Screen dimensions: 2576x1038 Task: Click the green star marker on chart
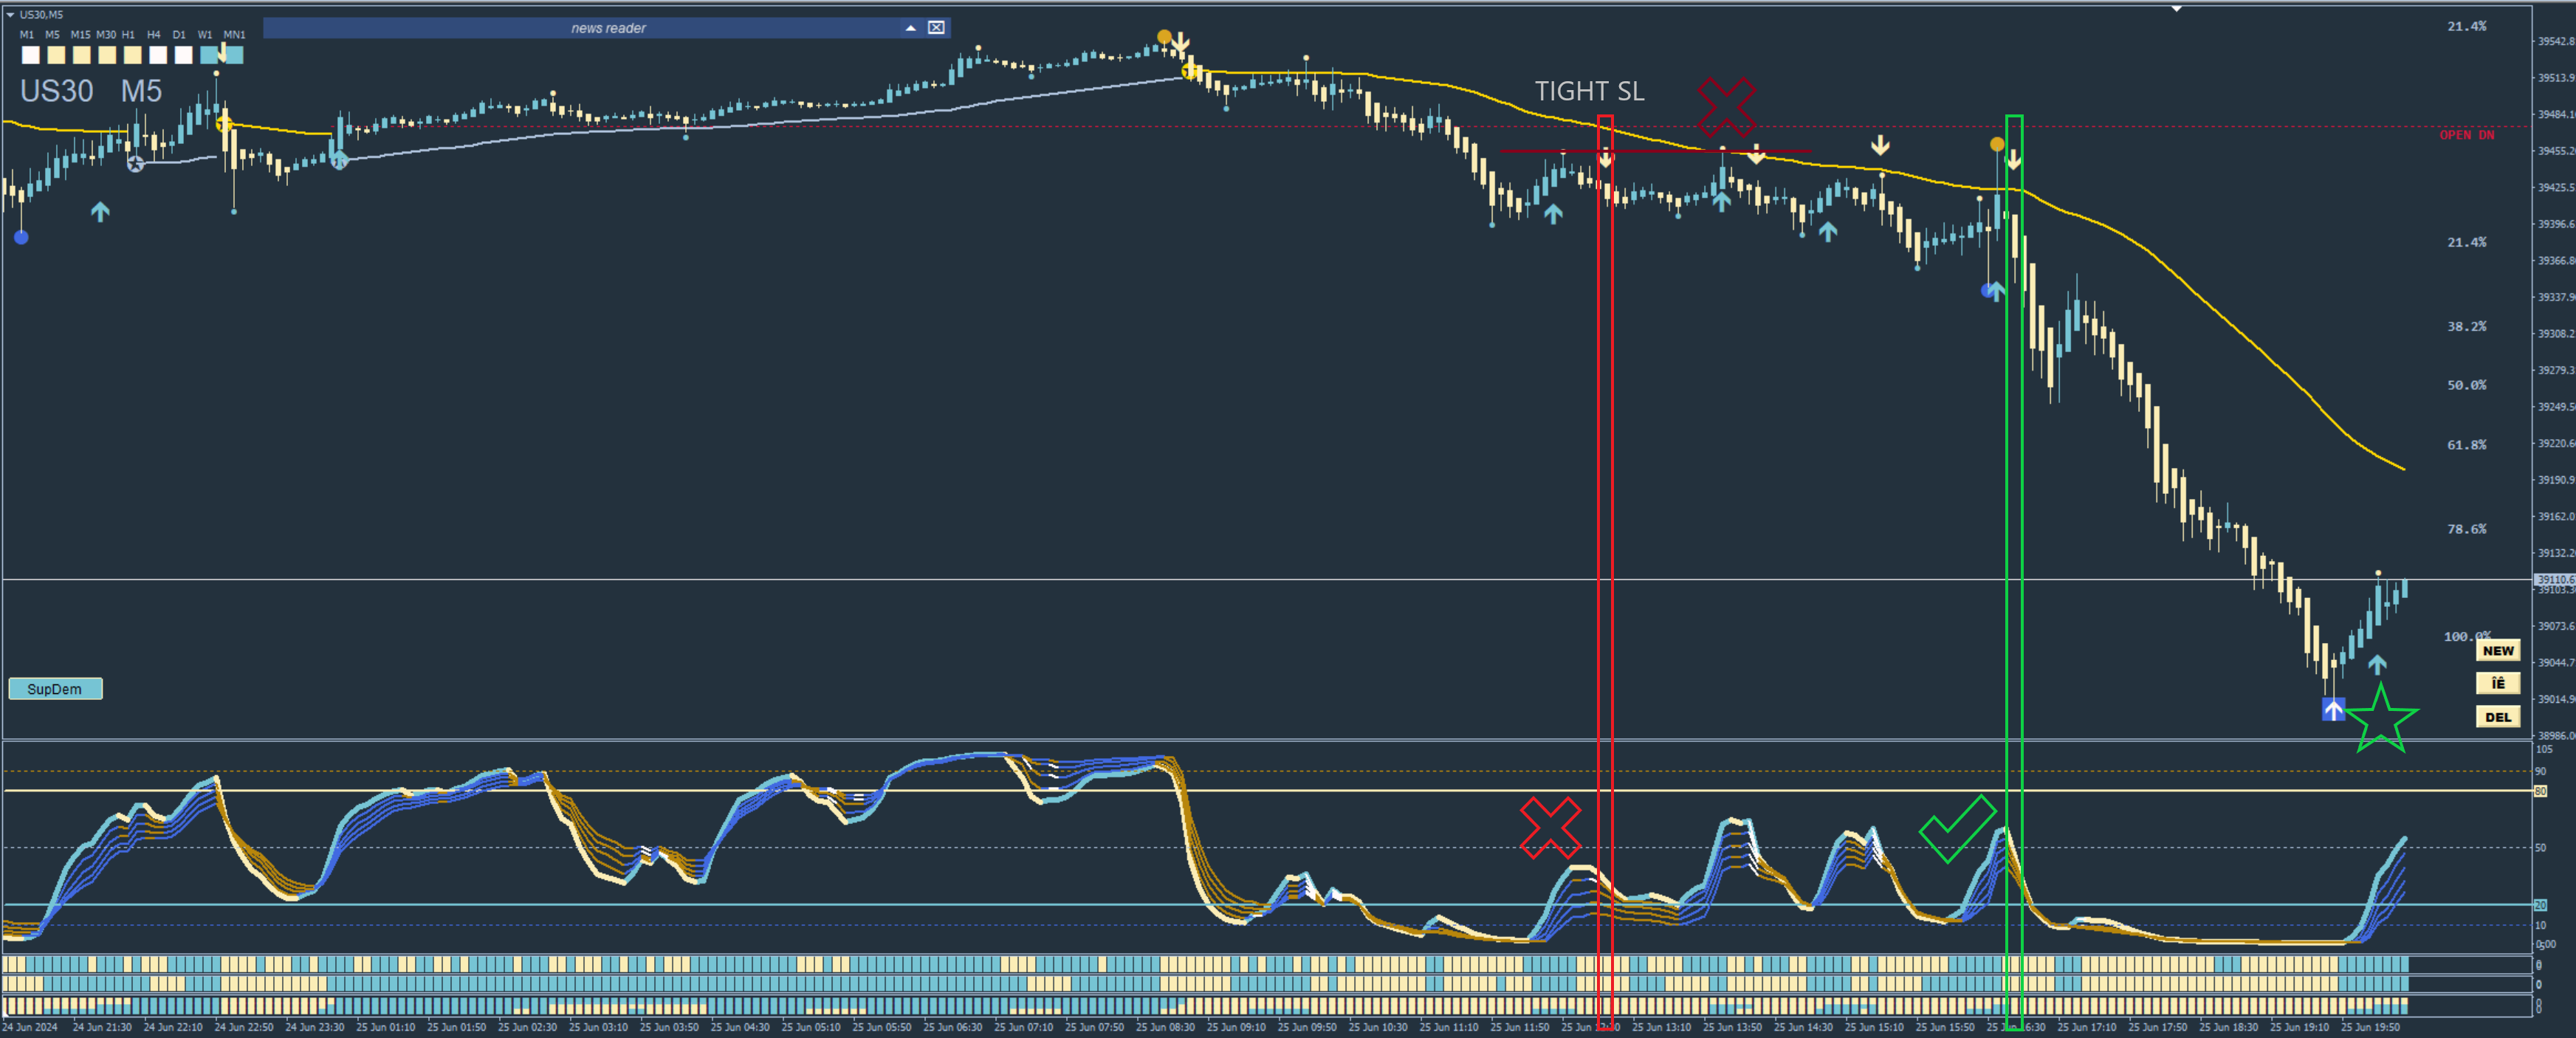pos(2381,720)
